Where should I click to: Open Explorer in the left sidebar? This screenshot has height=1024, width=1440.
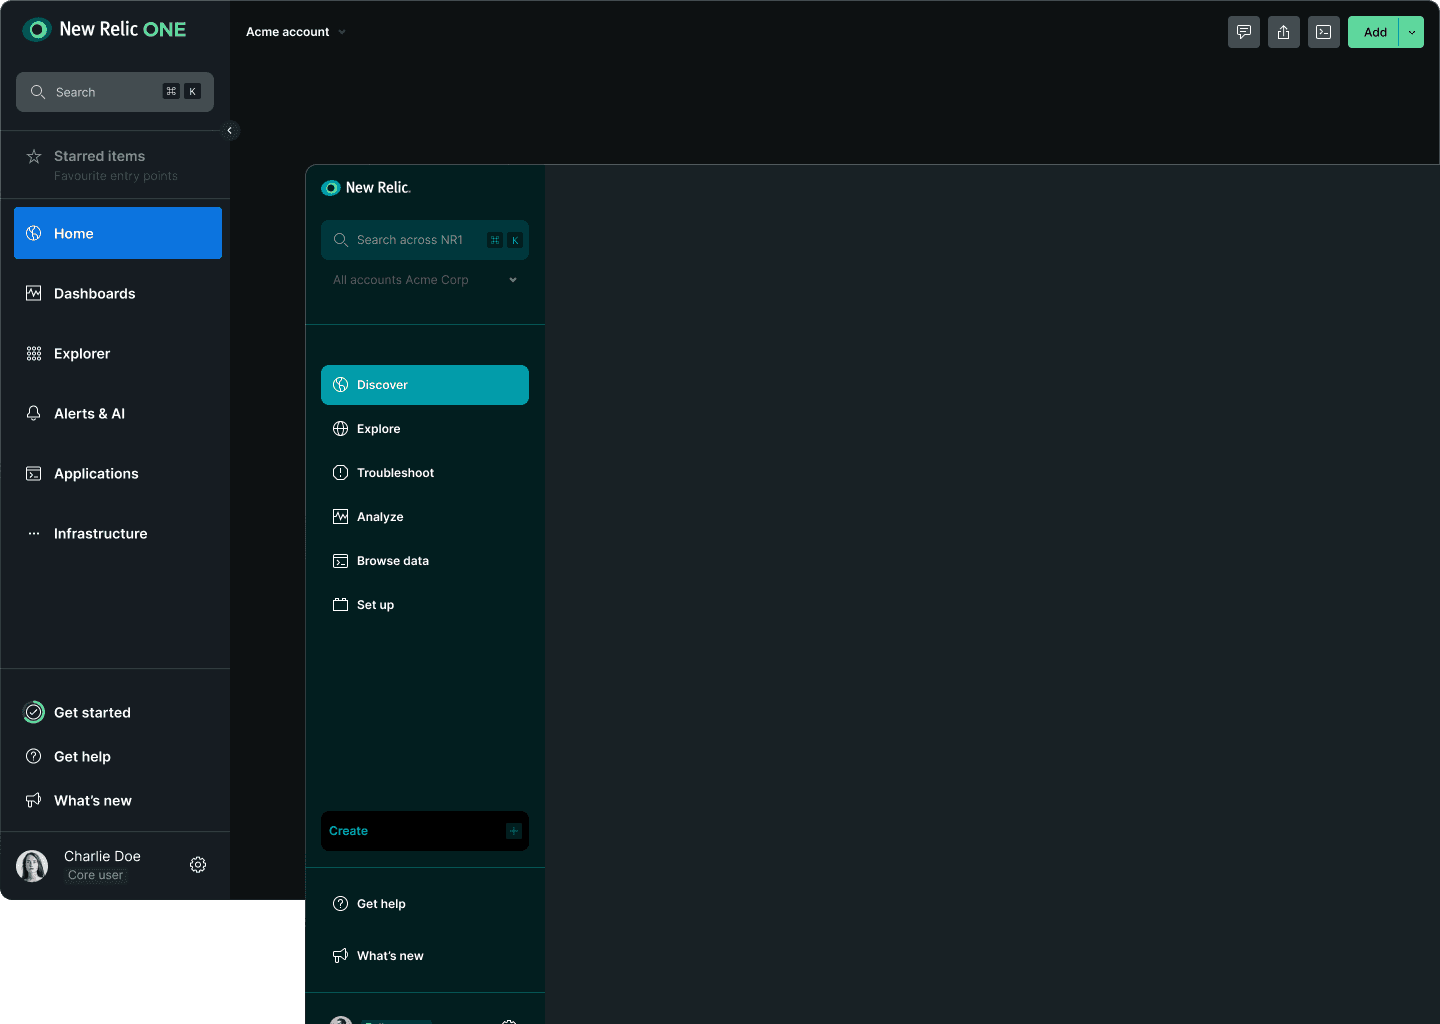pos(118,353)
